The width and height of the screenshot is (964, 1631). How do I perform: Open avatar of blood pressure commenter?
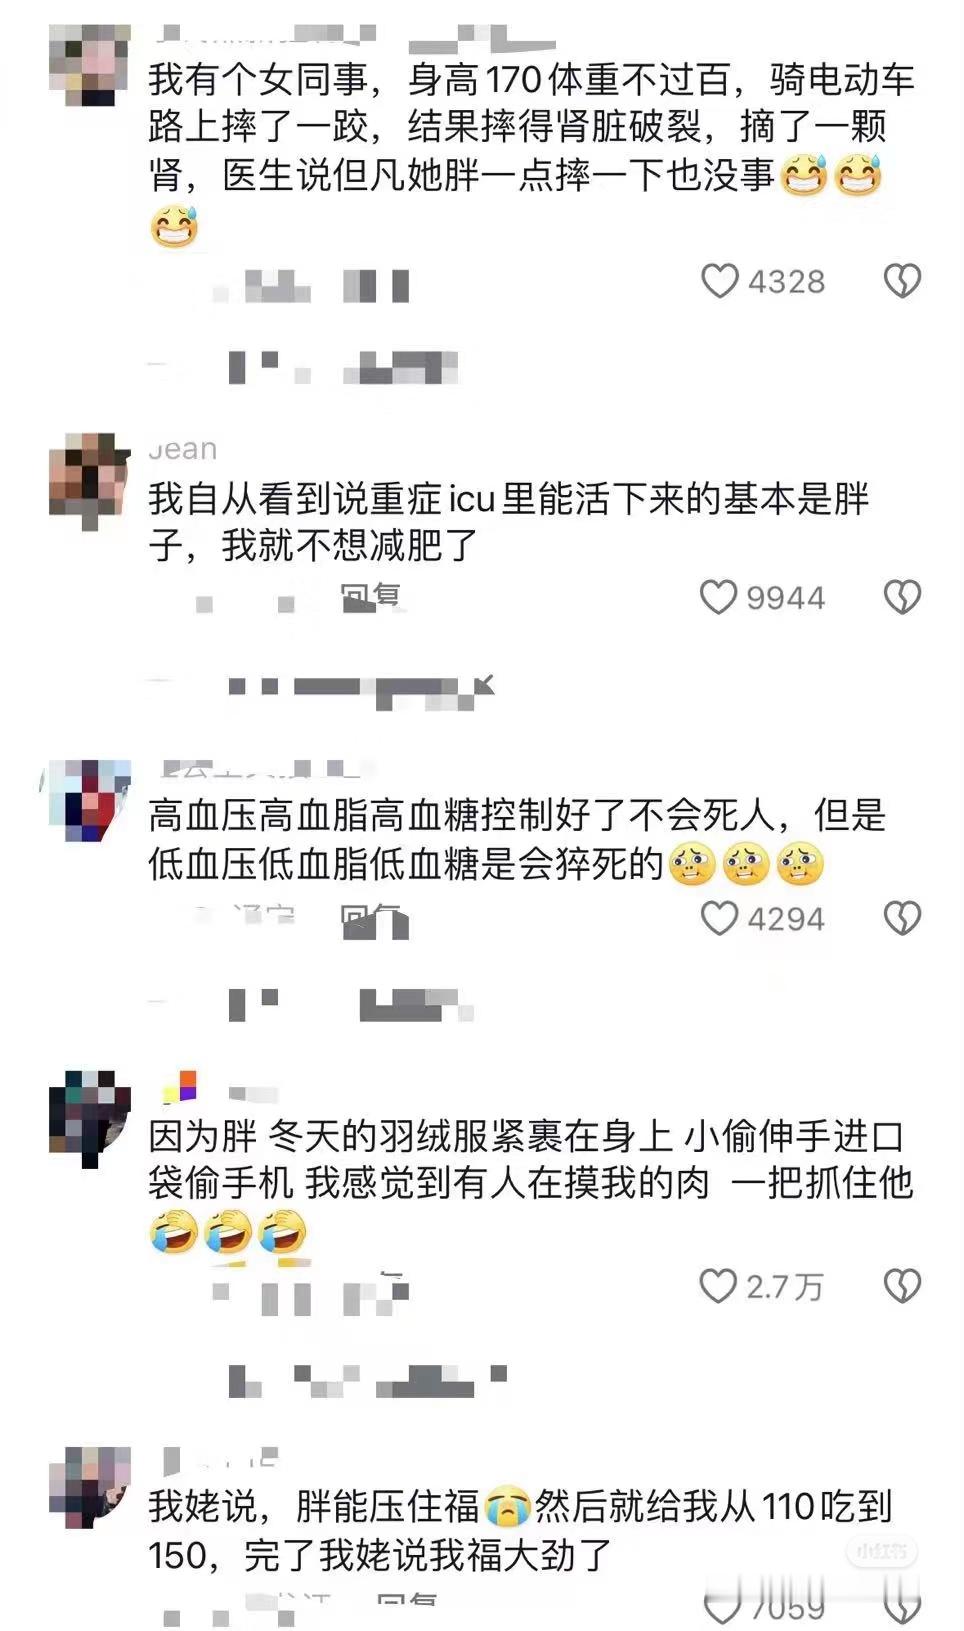[90, 801]
